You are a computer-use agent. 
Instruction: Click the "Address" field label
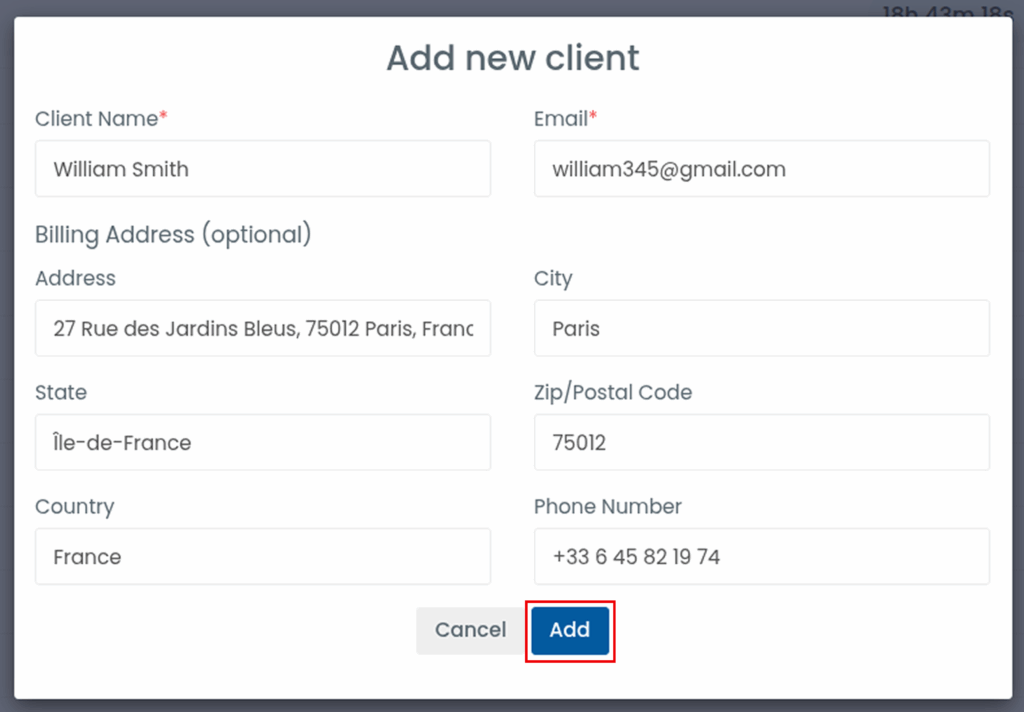pos(75,279)
